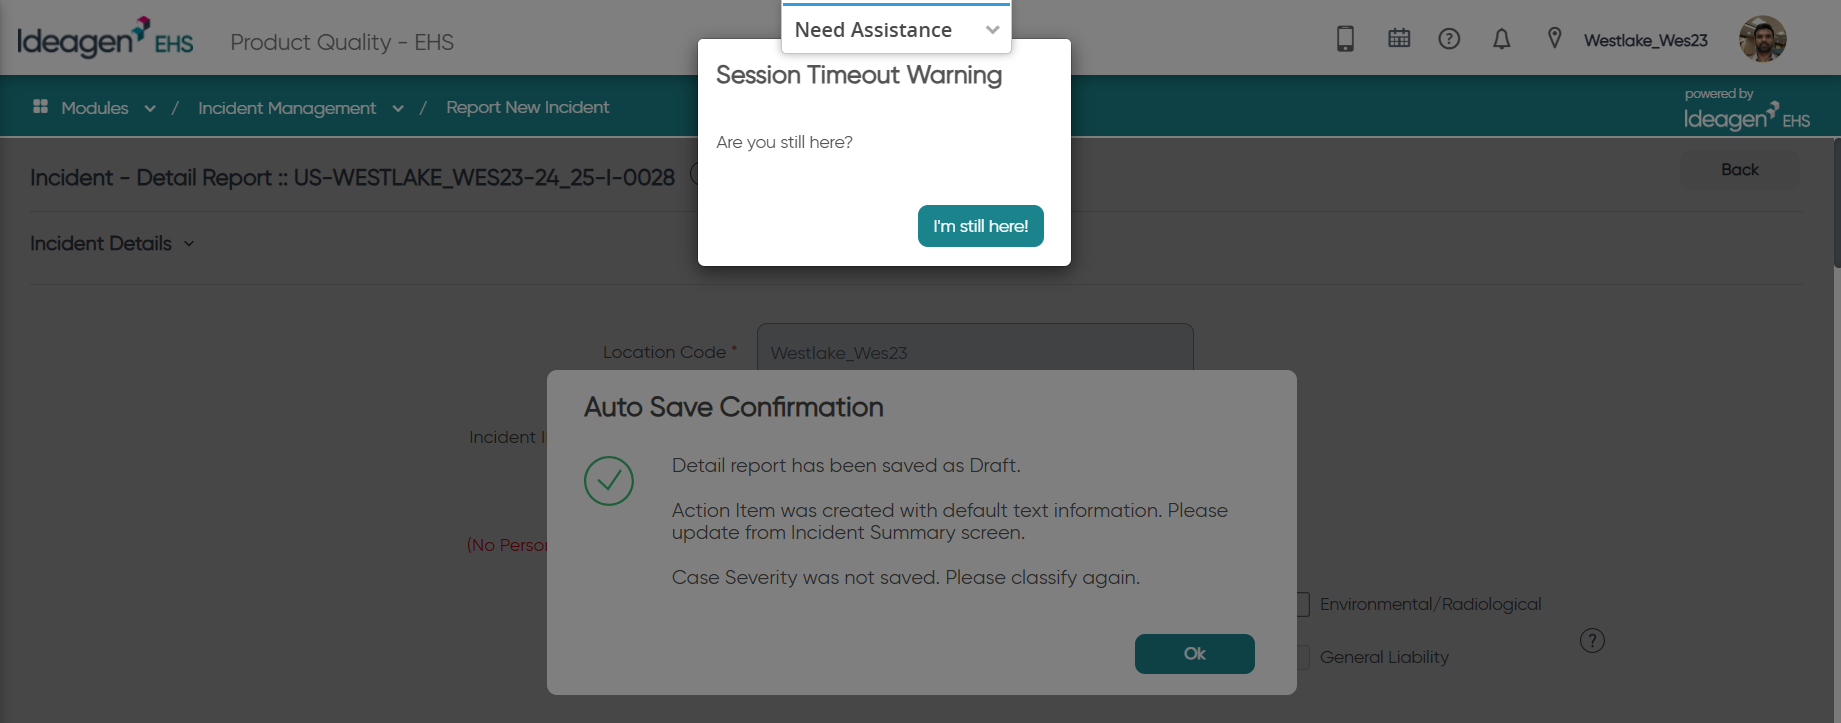The height and width of the screenshot is (723, 1841).
Task: Click Ok in Auto Save Confirmation
Action: (x=1194, y=654)
